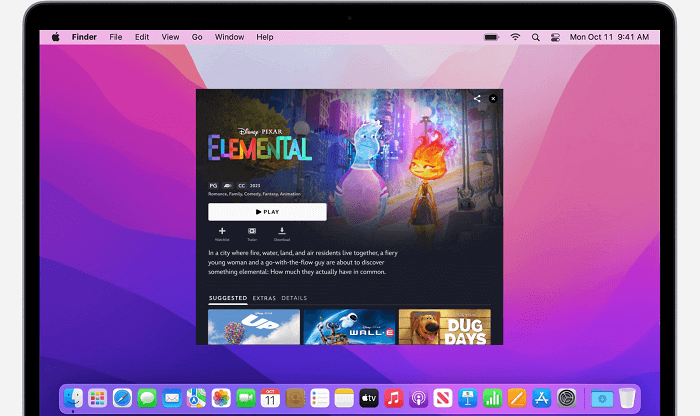Screen dimensions: 700x416
Task: Open Calendar from the Dock
Action: click(x=270, y=398)
